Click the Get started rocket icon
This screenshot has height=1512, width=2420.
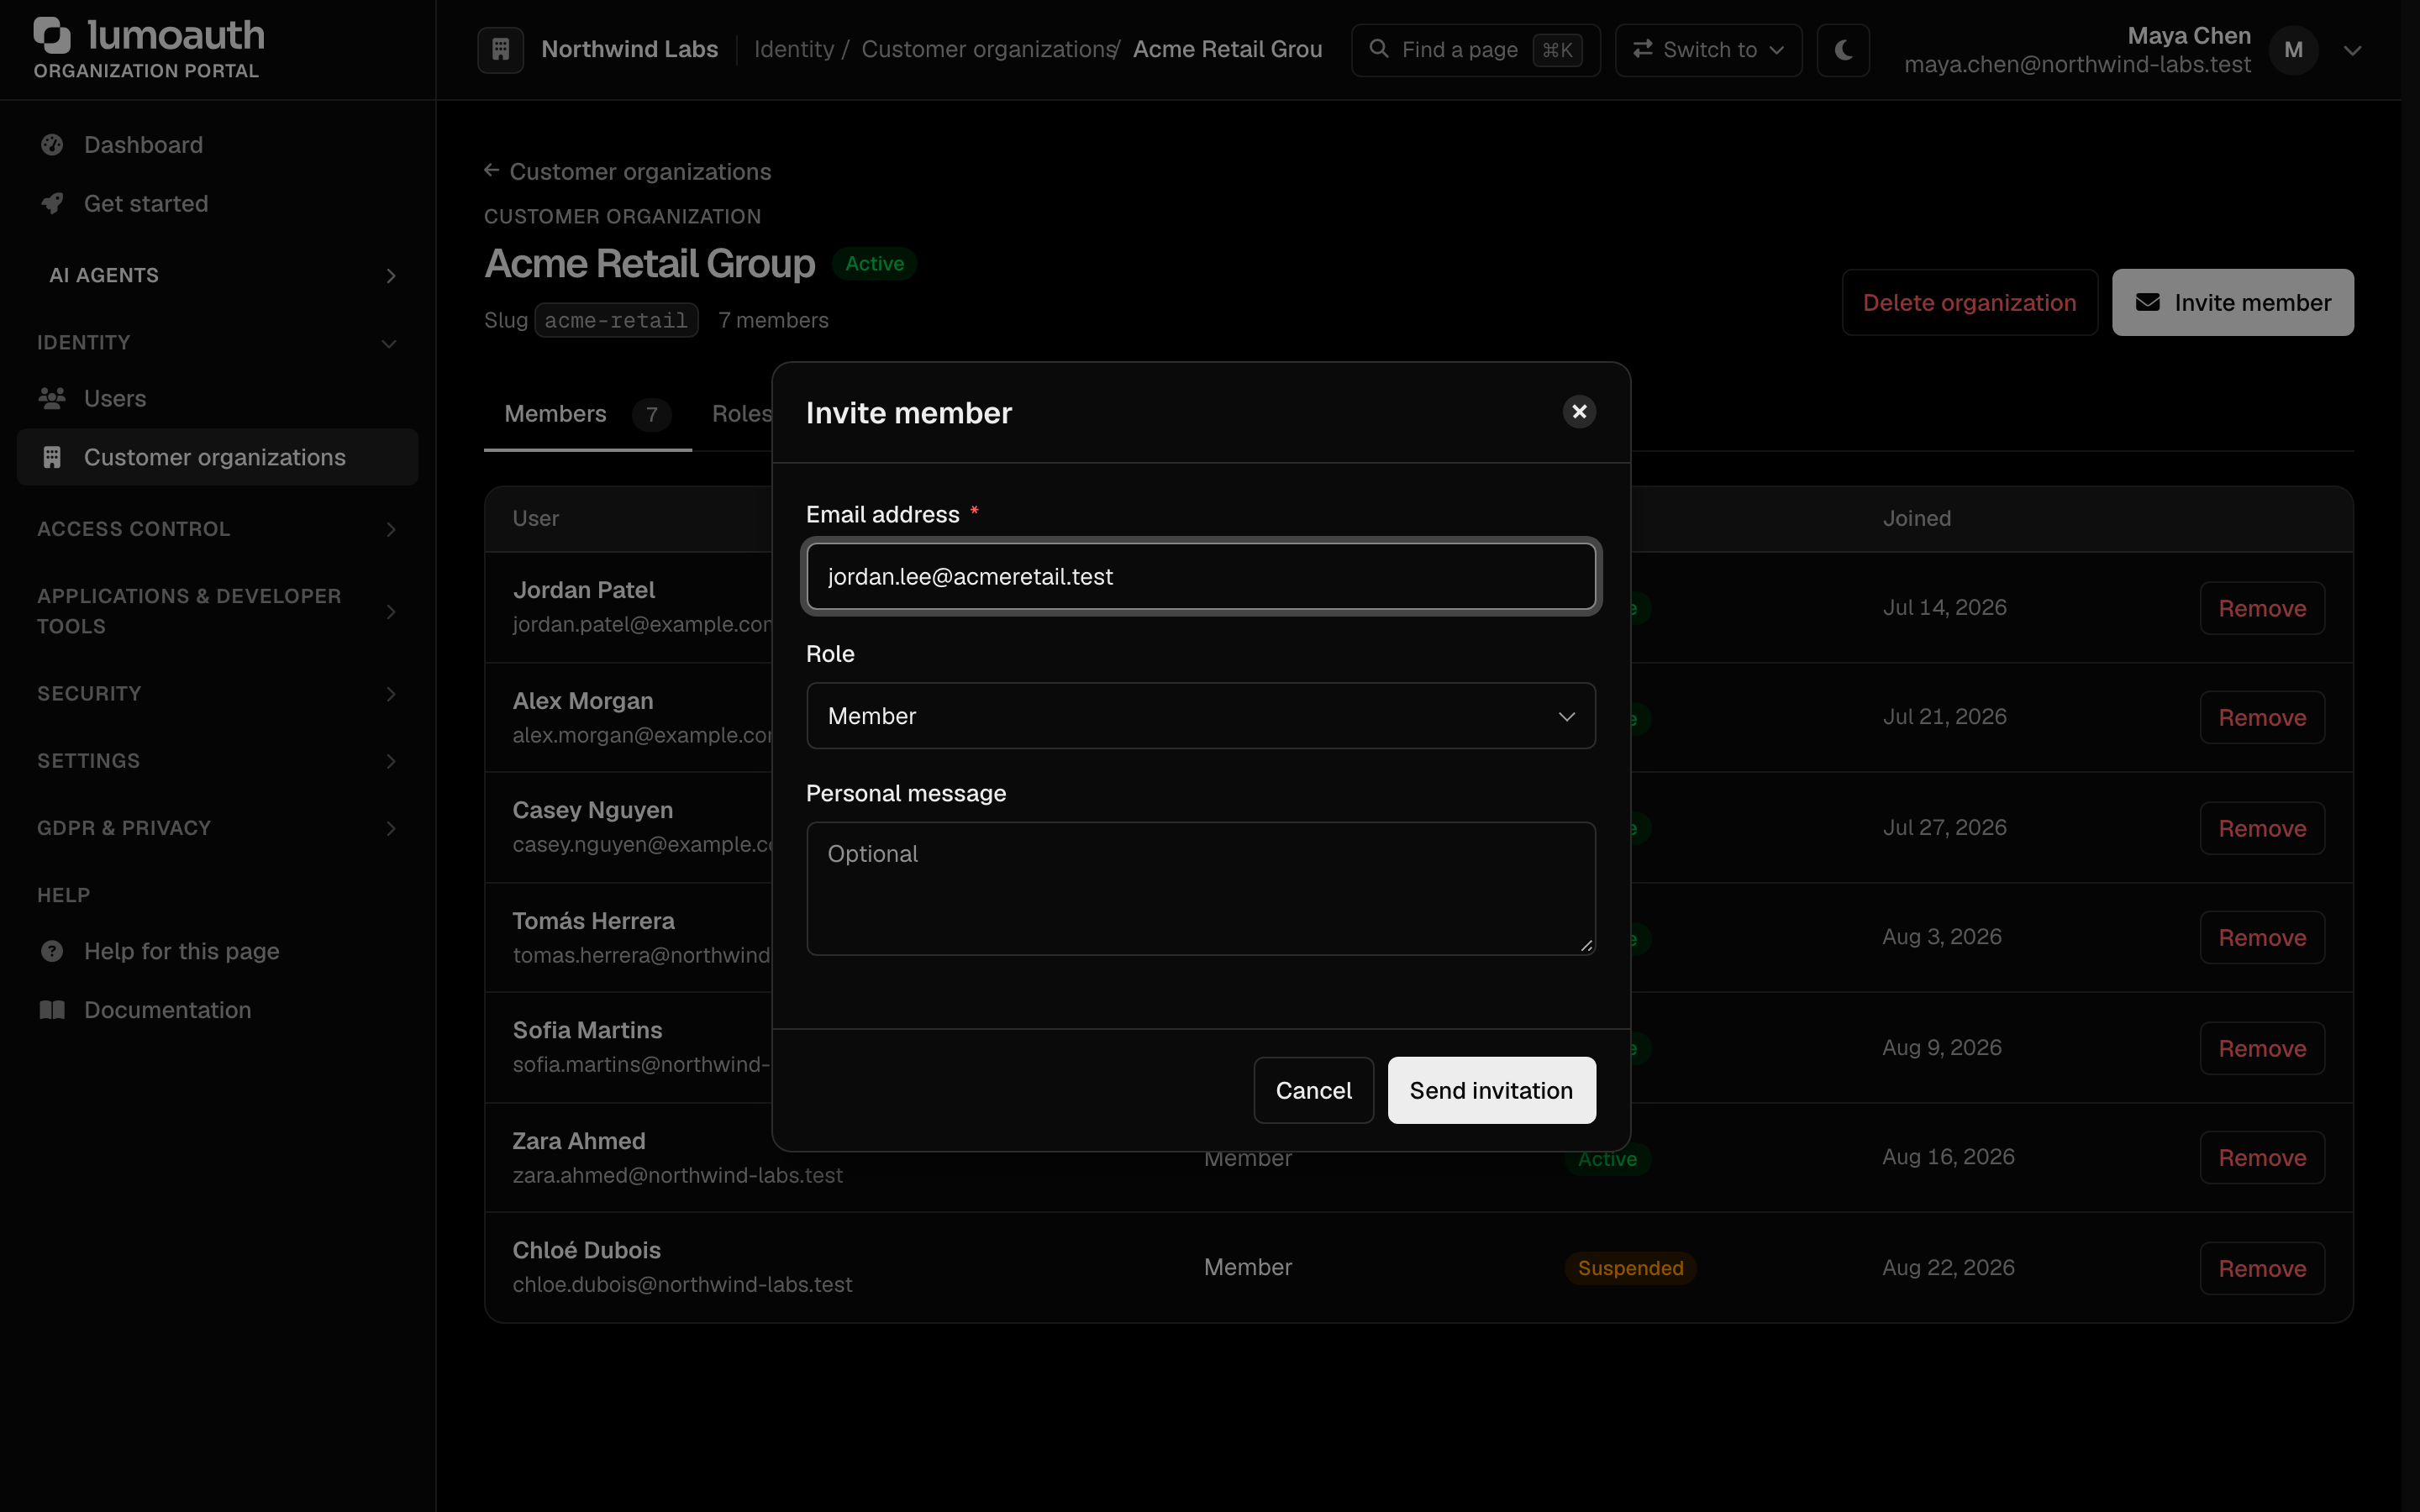(x=52, y=203)
